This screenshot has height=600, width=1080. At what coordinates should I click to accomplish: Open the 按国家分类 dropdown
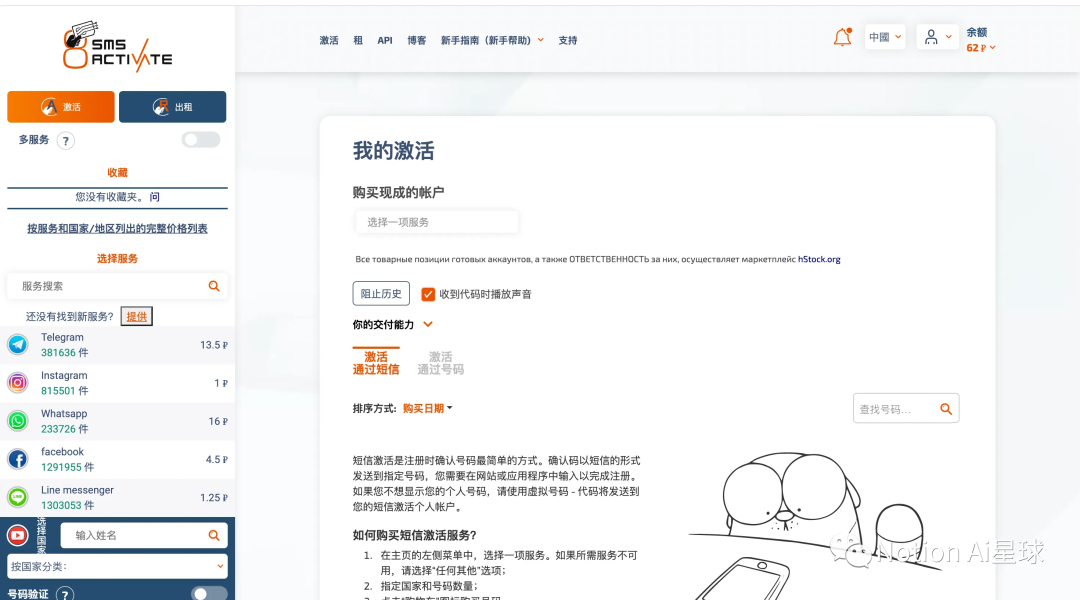(x=117, y=566)
